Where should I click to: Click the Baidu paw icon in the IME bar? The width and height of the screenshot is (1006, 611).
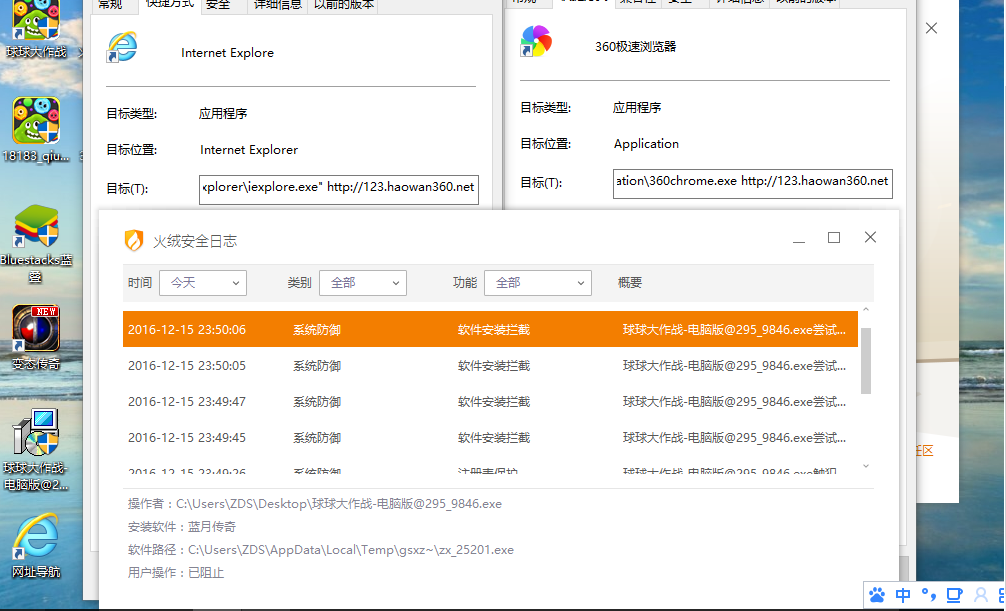click(x=877, y=595)
